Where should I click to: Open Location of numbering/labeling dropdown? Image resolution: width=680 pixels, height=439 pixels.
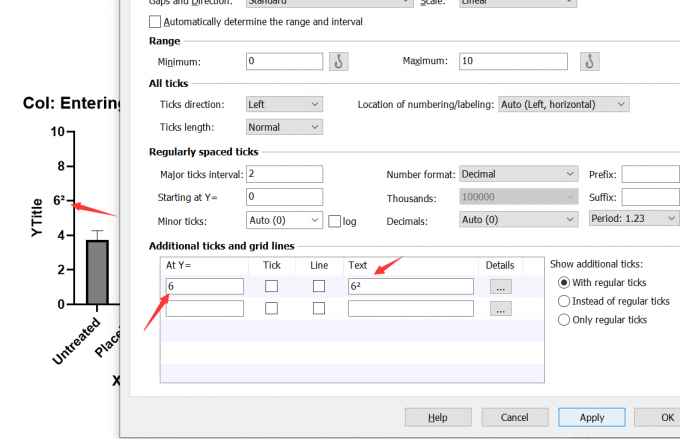[564, 104]
